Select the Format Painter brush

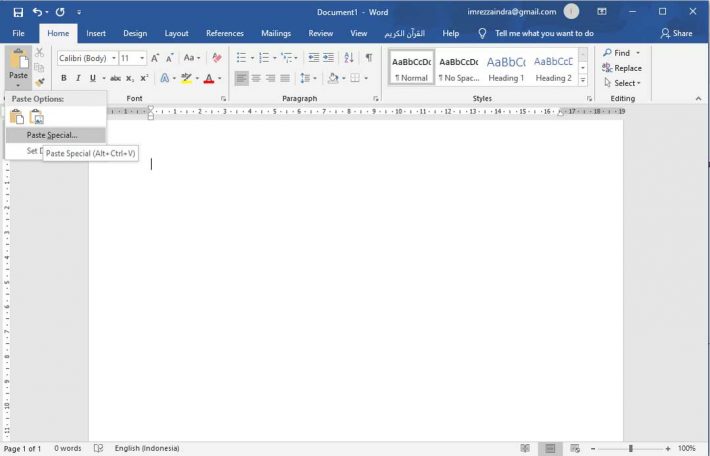click(x=39, y=82)
